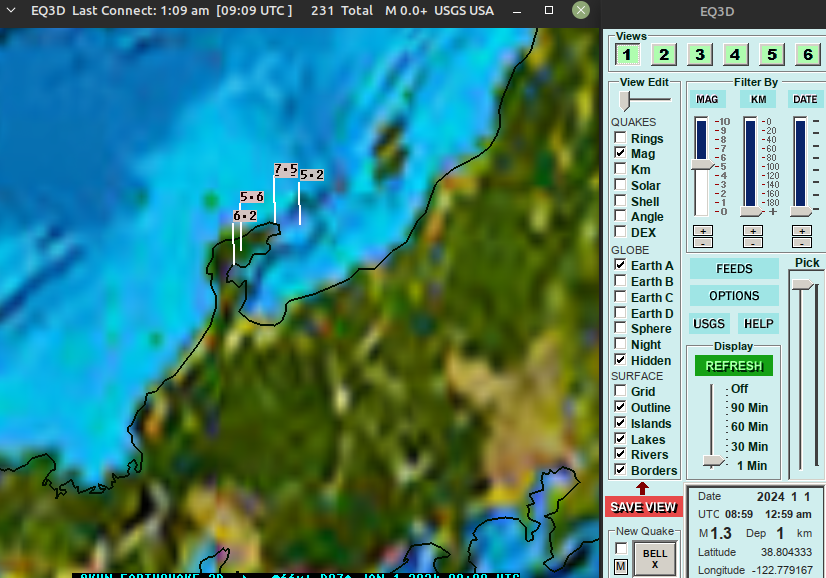Switch to saved view 3
Screen dimensions: 826x578
pos(700,54)
